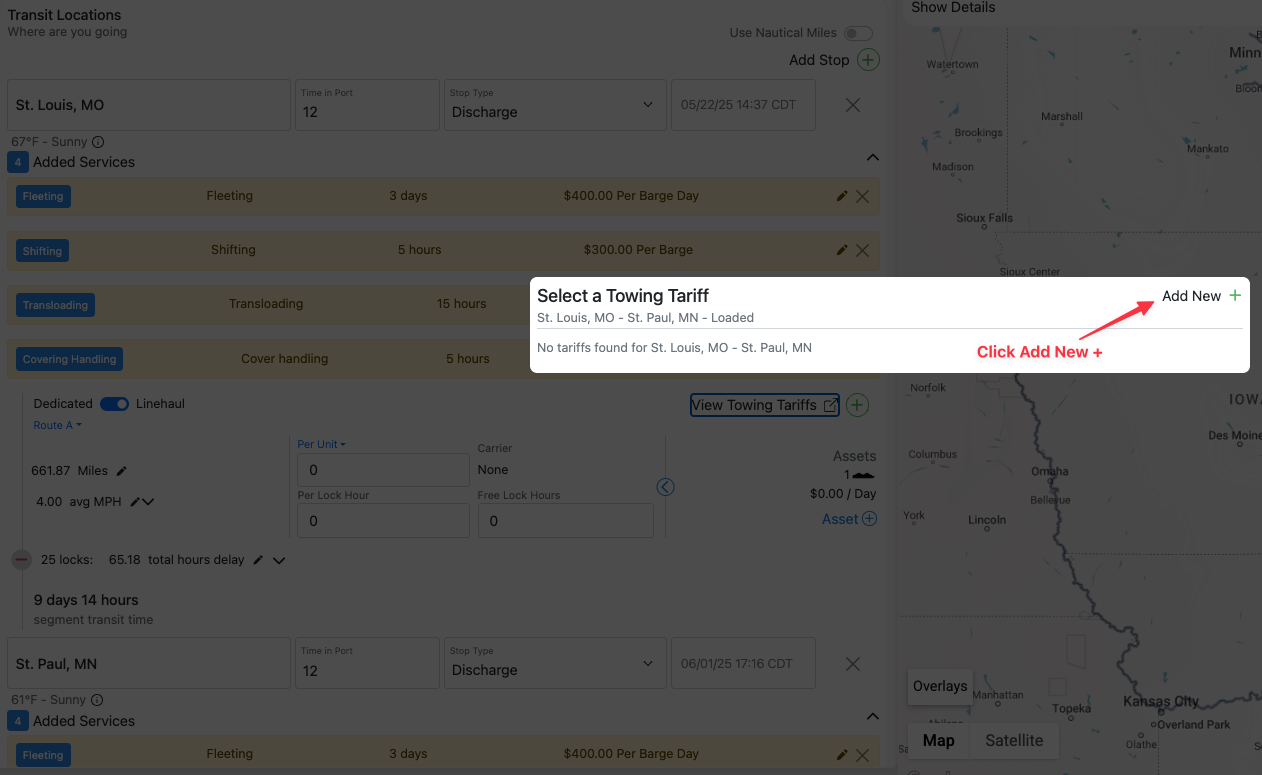1262x775 pixels.
Task: Open the St. Louis Stop Type dropdown
Action: 555,105
